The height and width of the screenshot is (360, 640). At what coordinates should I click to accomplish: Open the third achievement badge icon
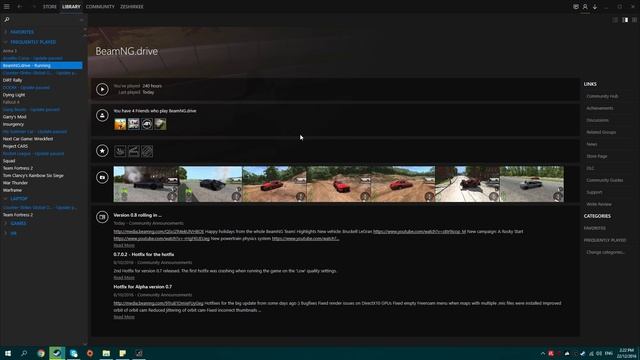pyautogui.click(x=147, y=151)
